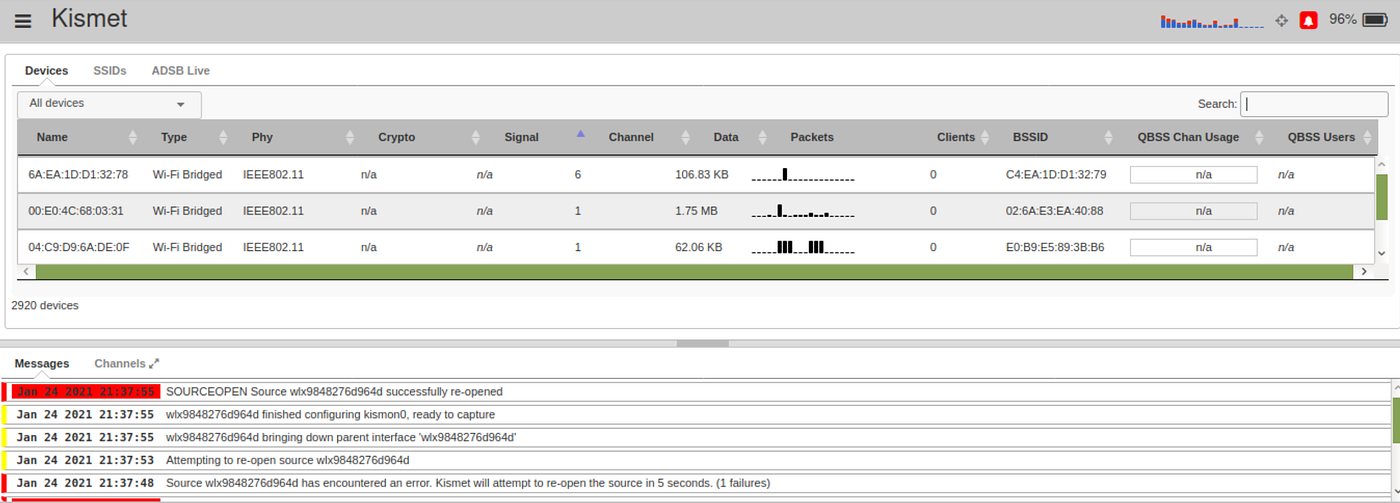Image resolution: width=1400 pixels, height=503 pixels.
Task: Click BSSID C4:EA:1D:D1:32:79
Action: pyautogui.click(x=1056, y=174)
